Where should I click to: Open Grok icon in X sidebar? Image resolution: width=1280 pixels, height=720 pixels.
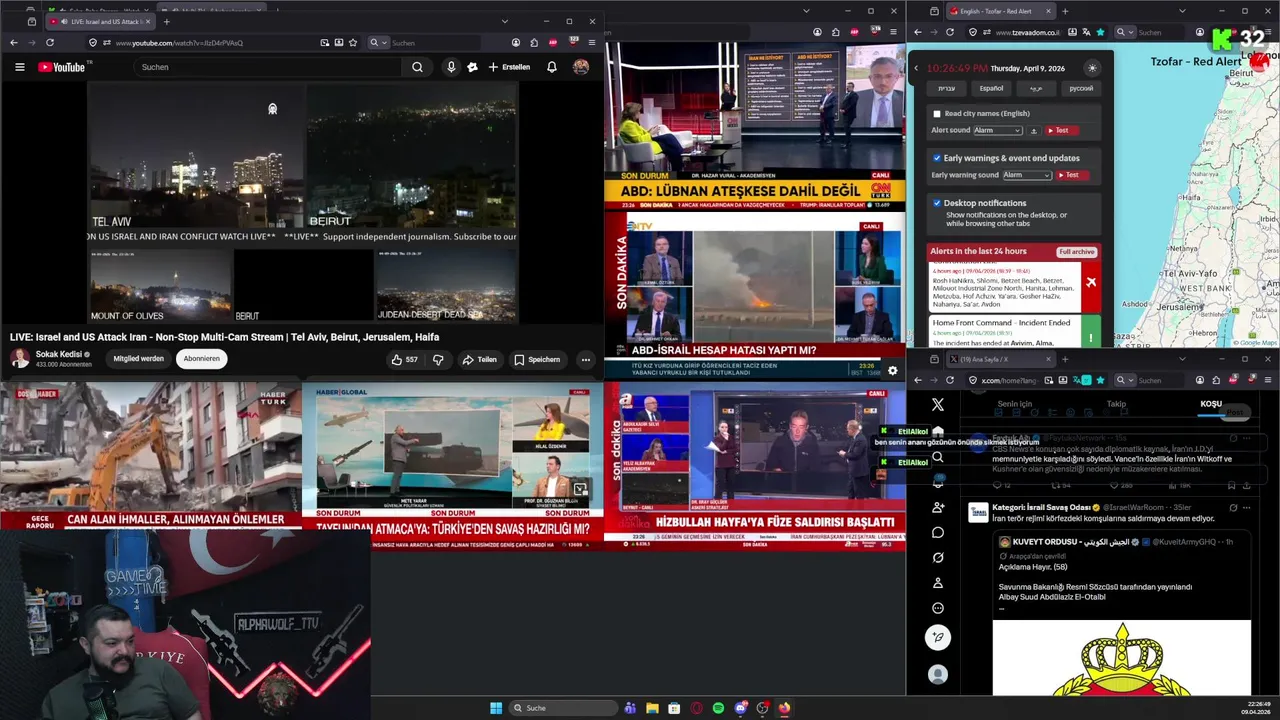point(937,557)
